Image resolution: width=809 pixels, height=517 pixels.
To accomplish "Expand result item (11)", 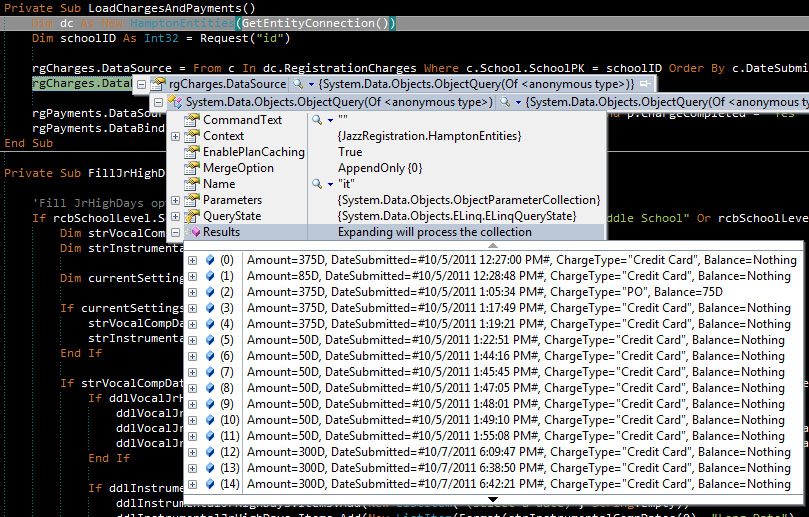I will click(192, 437).
